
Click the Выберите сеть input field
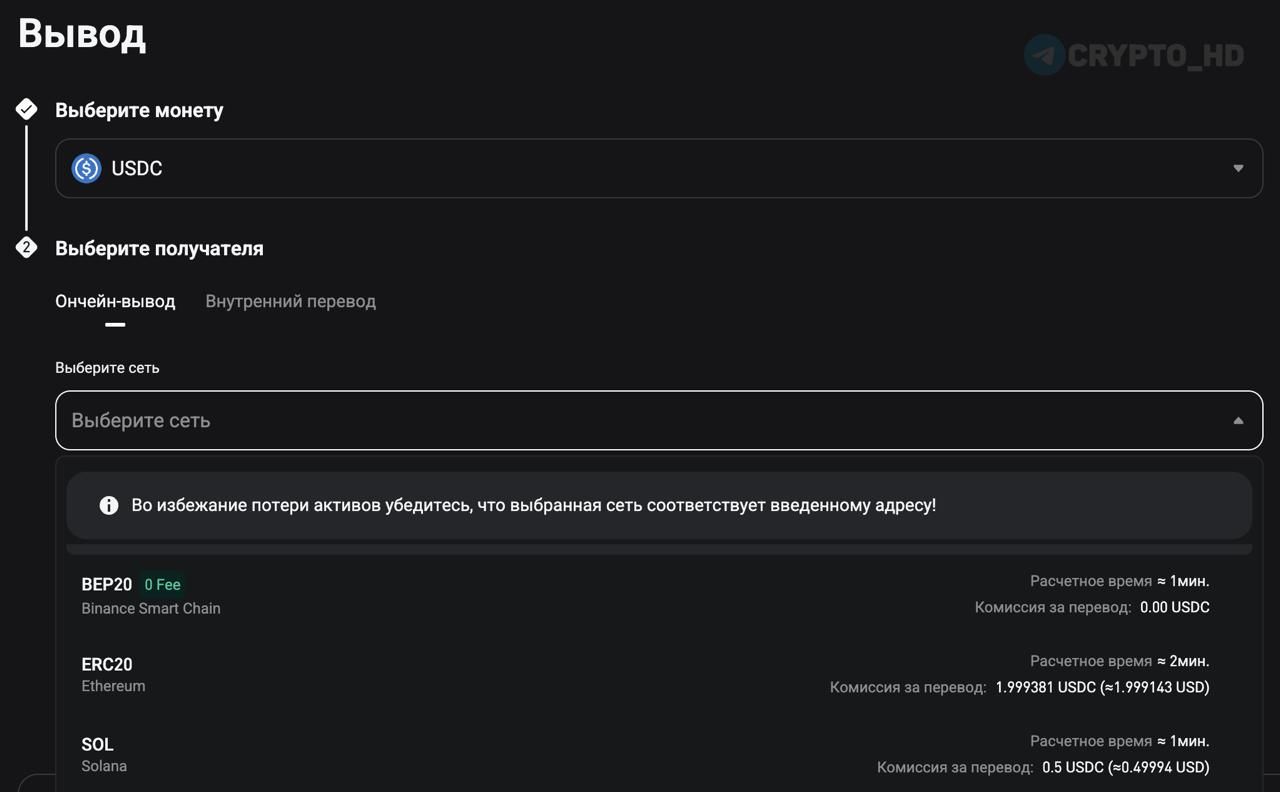(659, 420)
